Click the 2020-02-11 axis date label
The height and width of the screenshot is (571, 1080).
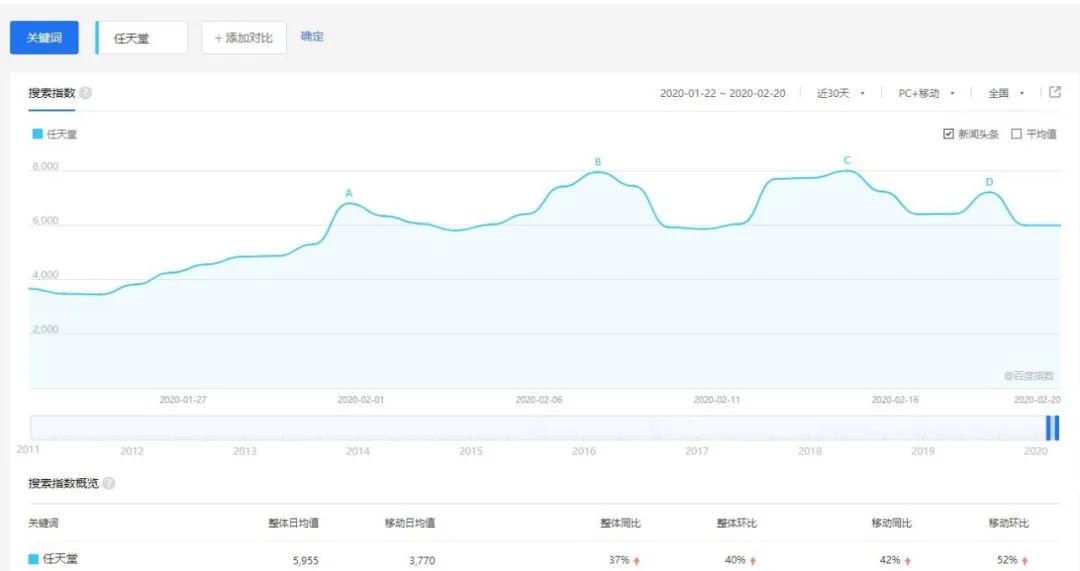[x=717, y=399]
